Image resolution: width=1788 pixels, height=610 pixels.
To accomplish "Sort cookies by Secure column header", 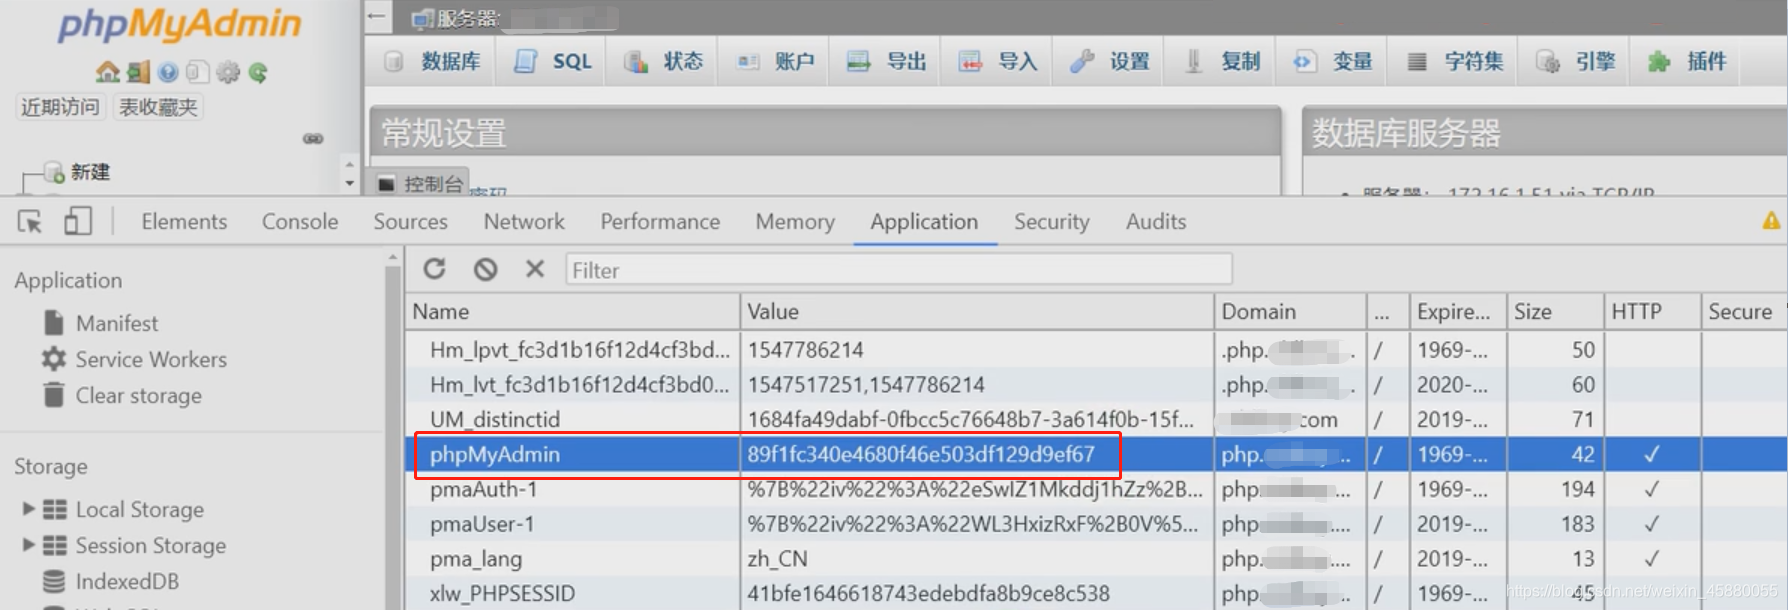I will (x=1744, y=312).
